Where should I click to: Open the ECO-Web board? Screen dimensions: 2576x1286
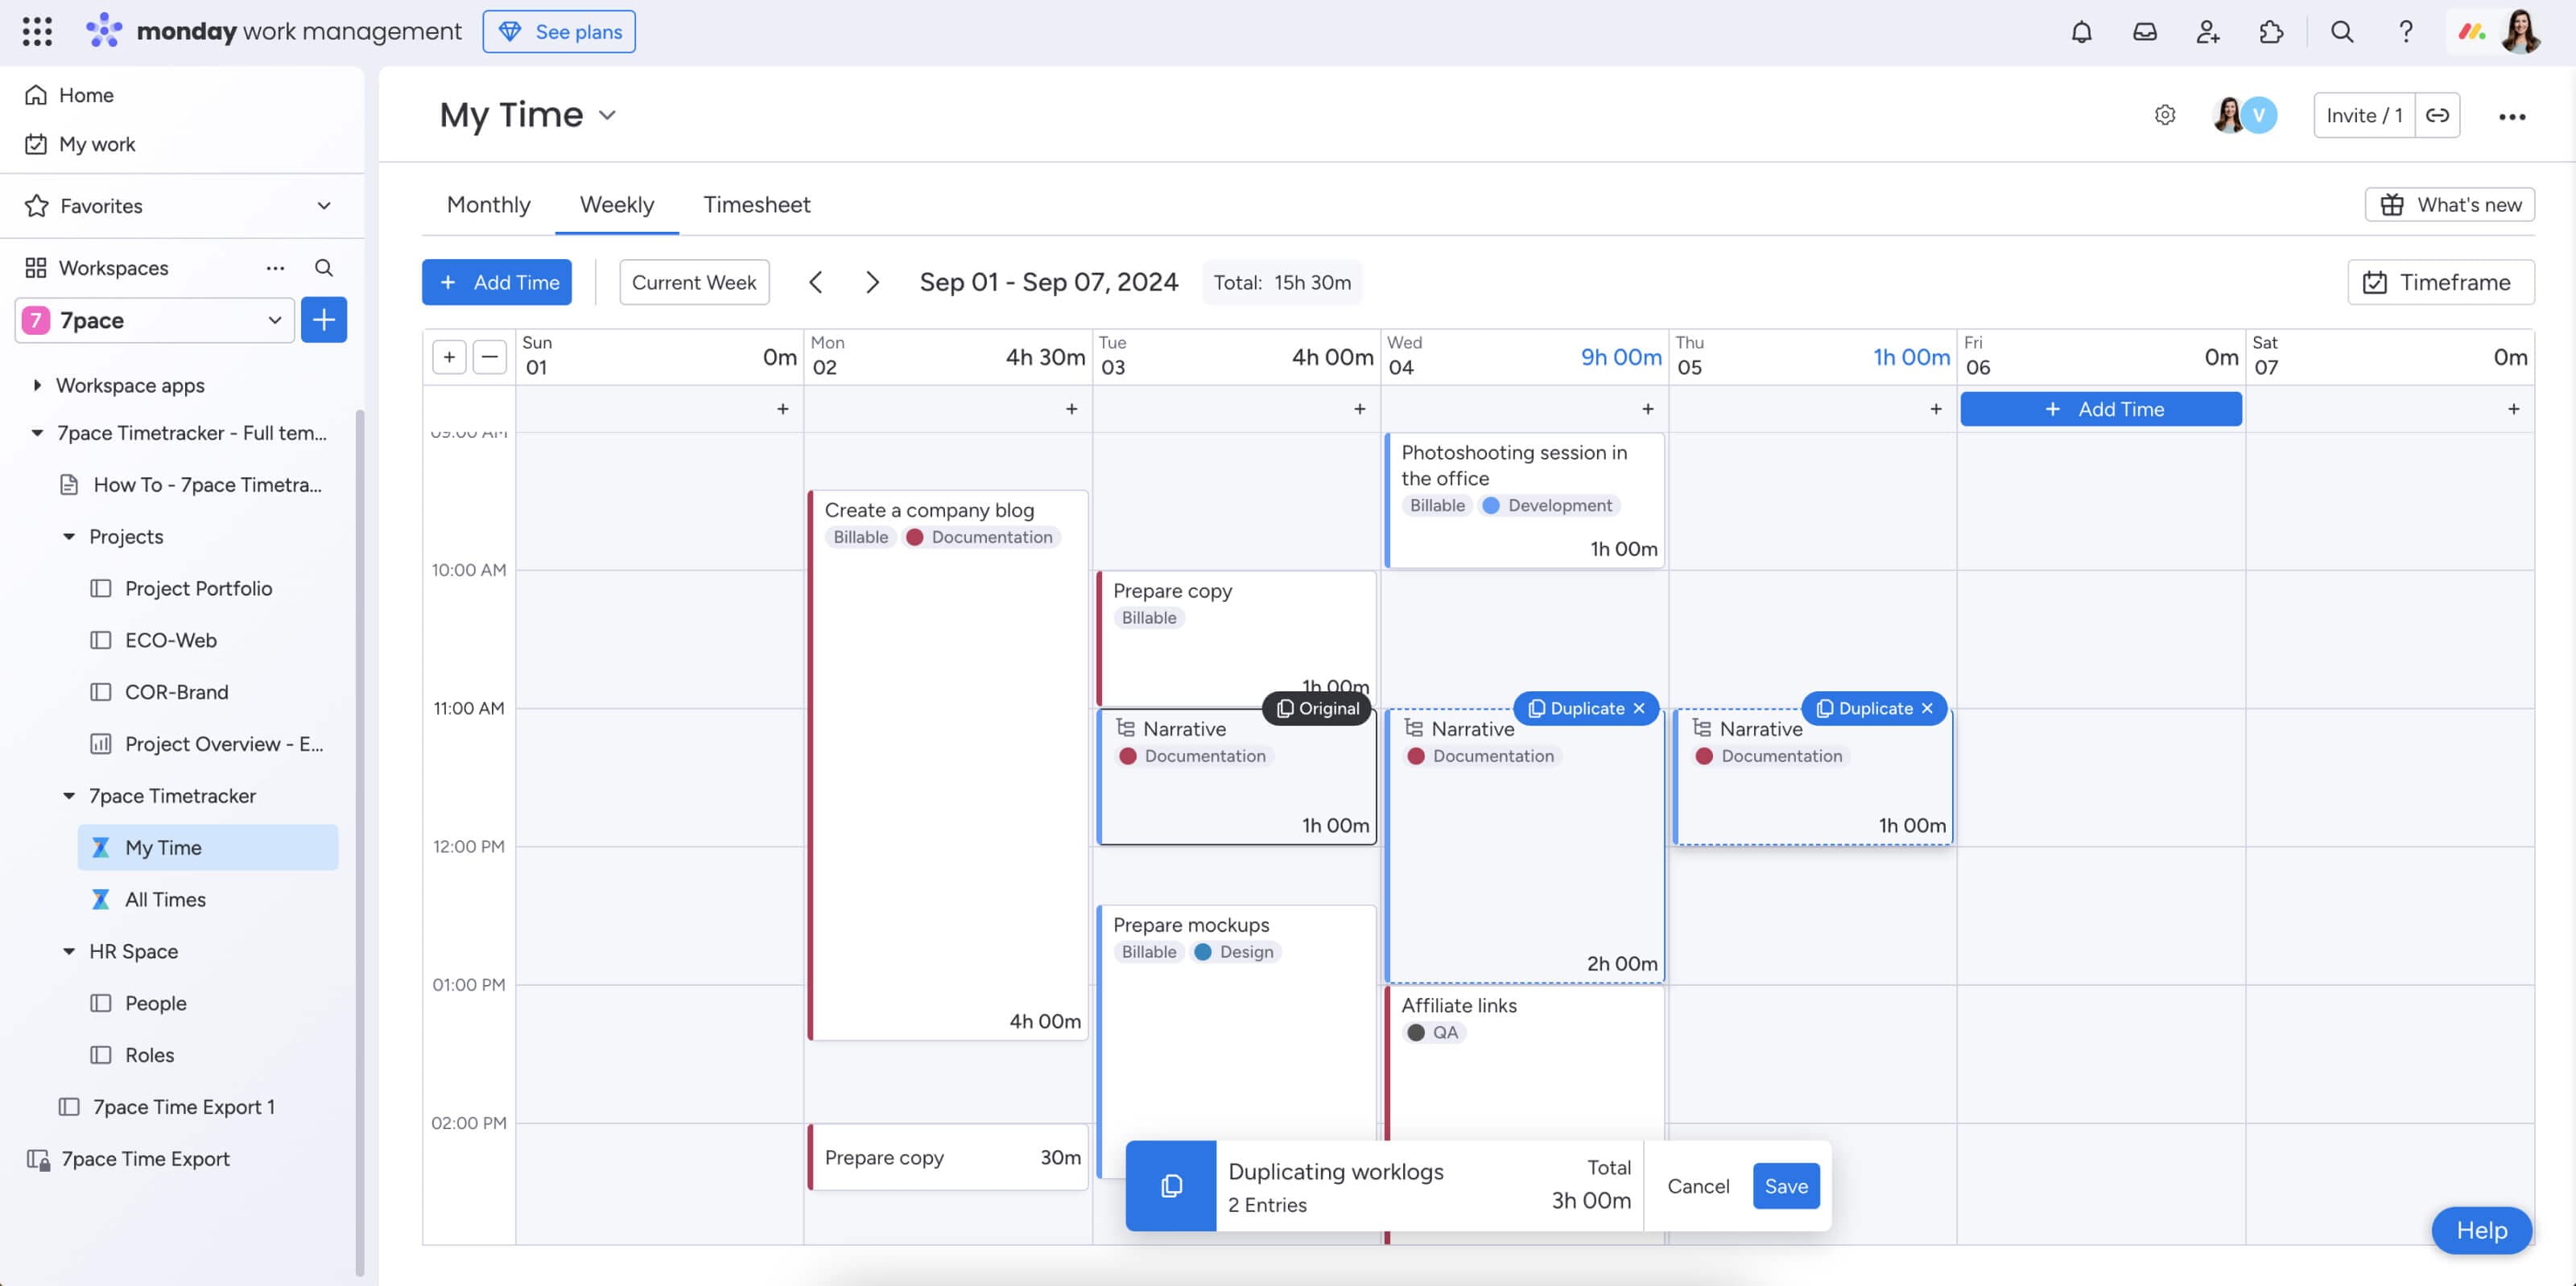point(171,641)
